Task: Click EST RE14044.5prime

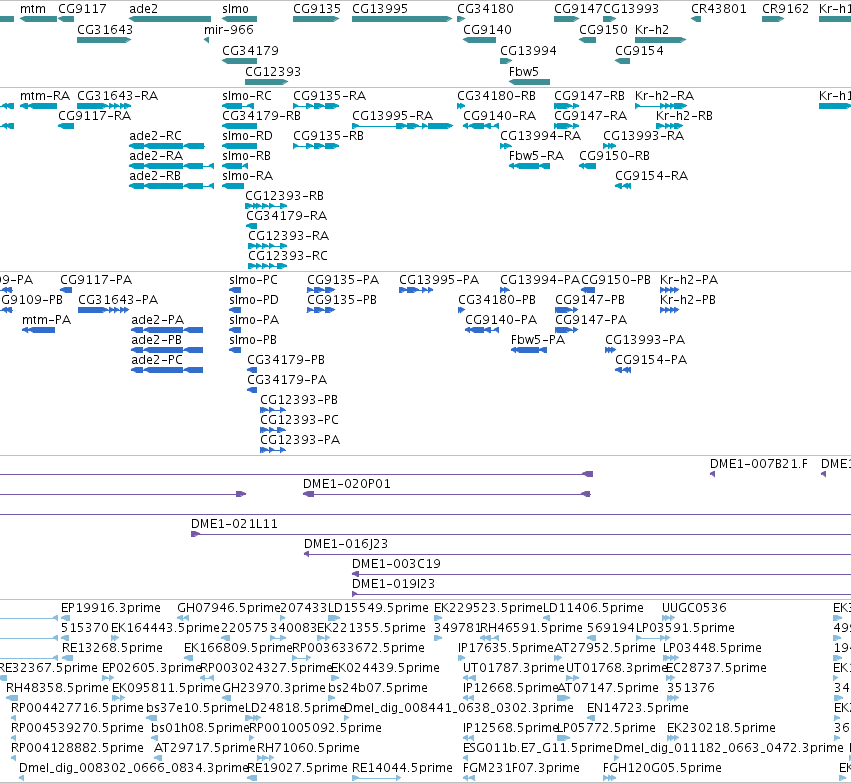Action: (x=377, y=778)
